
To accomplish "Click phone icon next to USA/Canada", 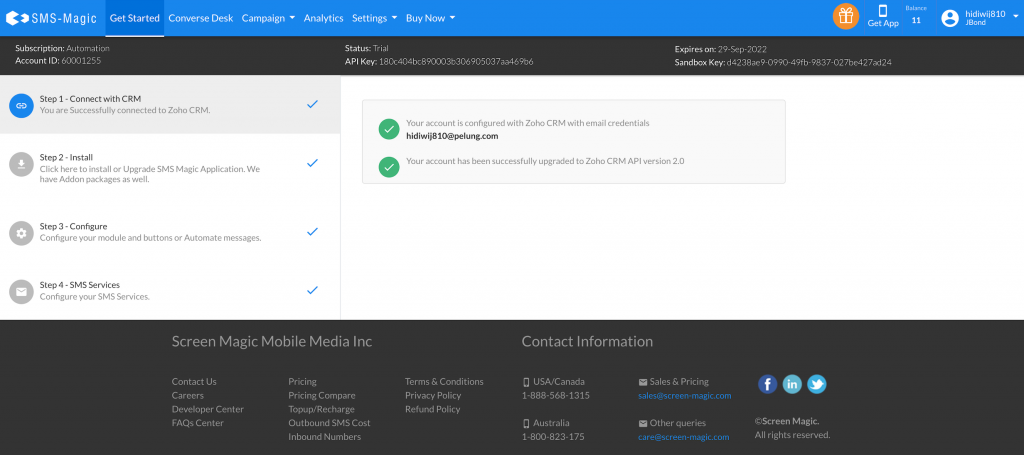I will tap(526, 382).
